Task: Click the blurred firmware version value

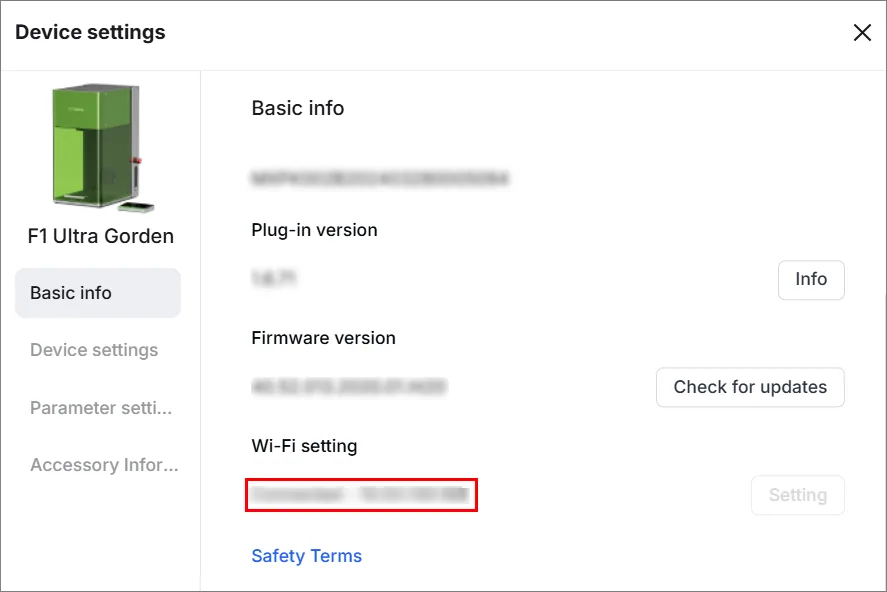Action: (x=349, y=387)
